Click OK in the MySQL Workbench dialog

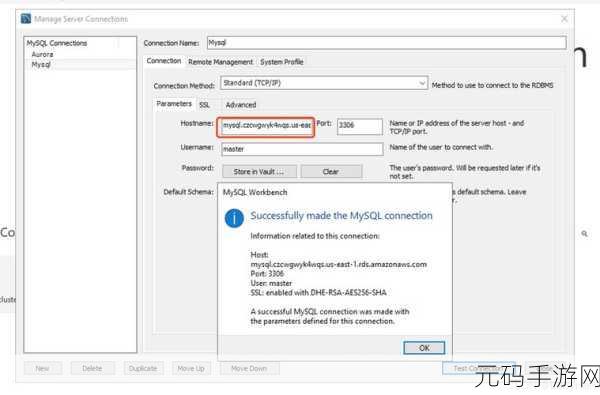coord(424,348)
